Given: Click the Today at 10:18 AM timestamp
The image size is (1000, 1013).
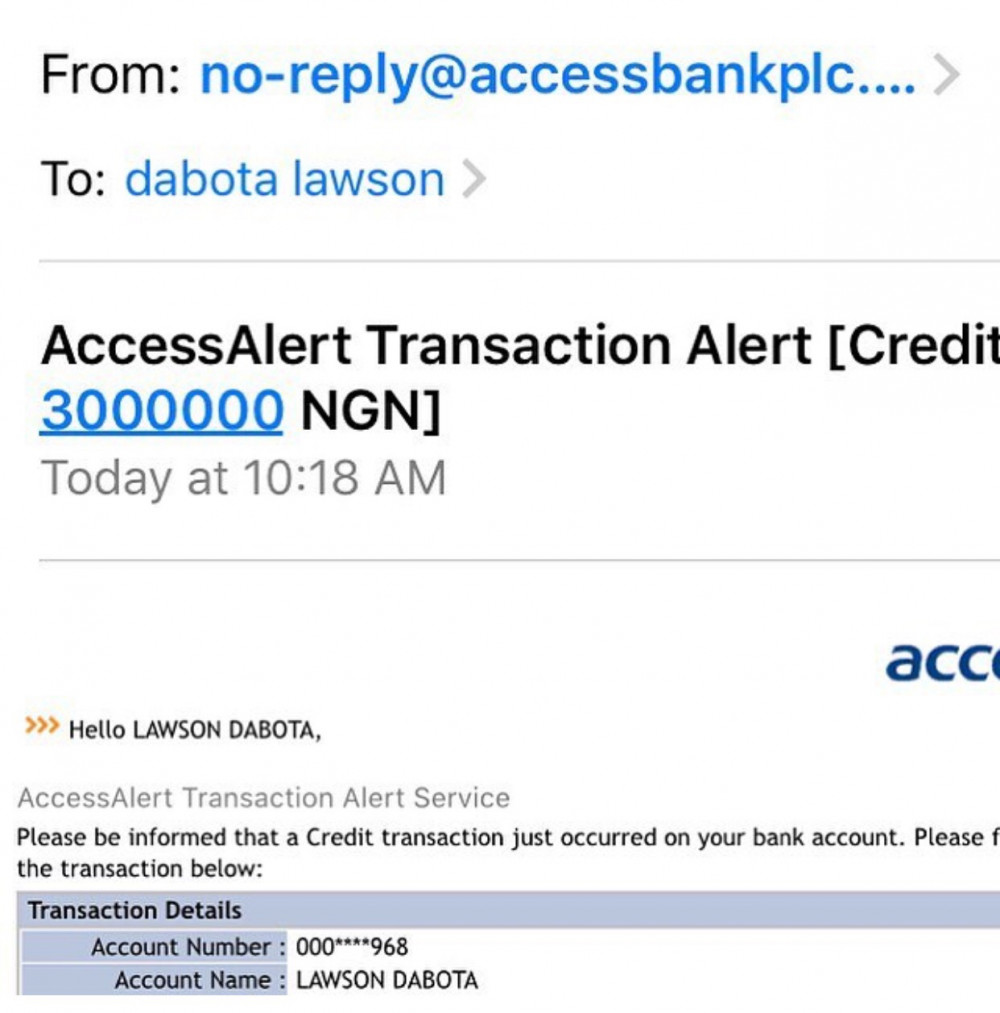Looking at the screenshot, I should pos(243,478).
